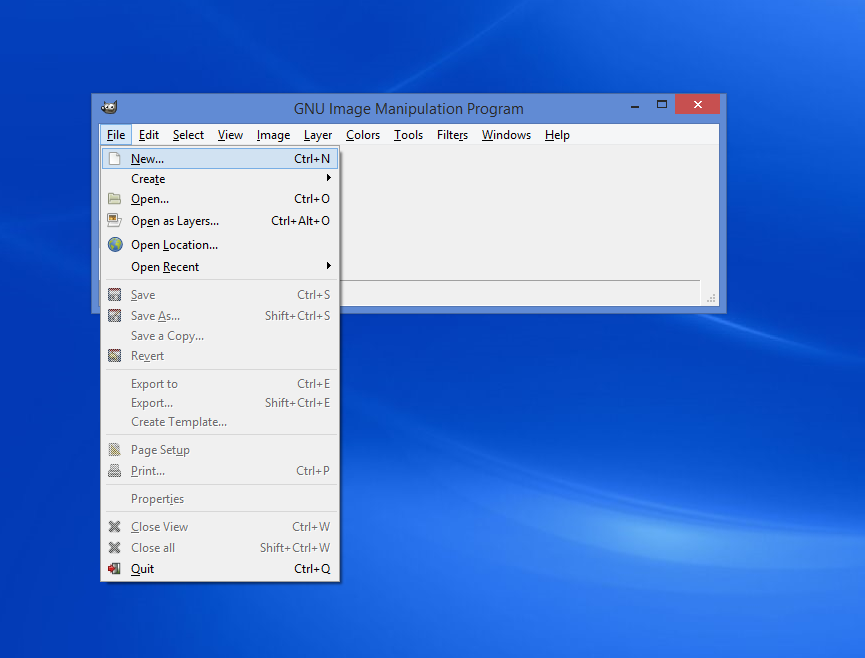Screen dimensions: 865x658
Task: Click the Ctrl+Q shortcut text
Action: tap(312, 569)
